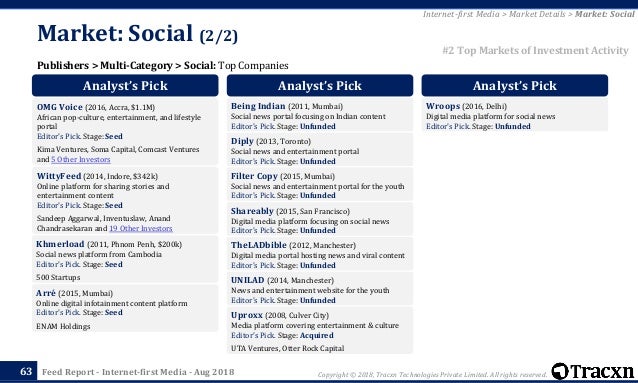This screenshot has width=638, height=383.
Task: Select the WittyFeed company name
Action: pos(59,176)
